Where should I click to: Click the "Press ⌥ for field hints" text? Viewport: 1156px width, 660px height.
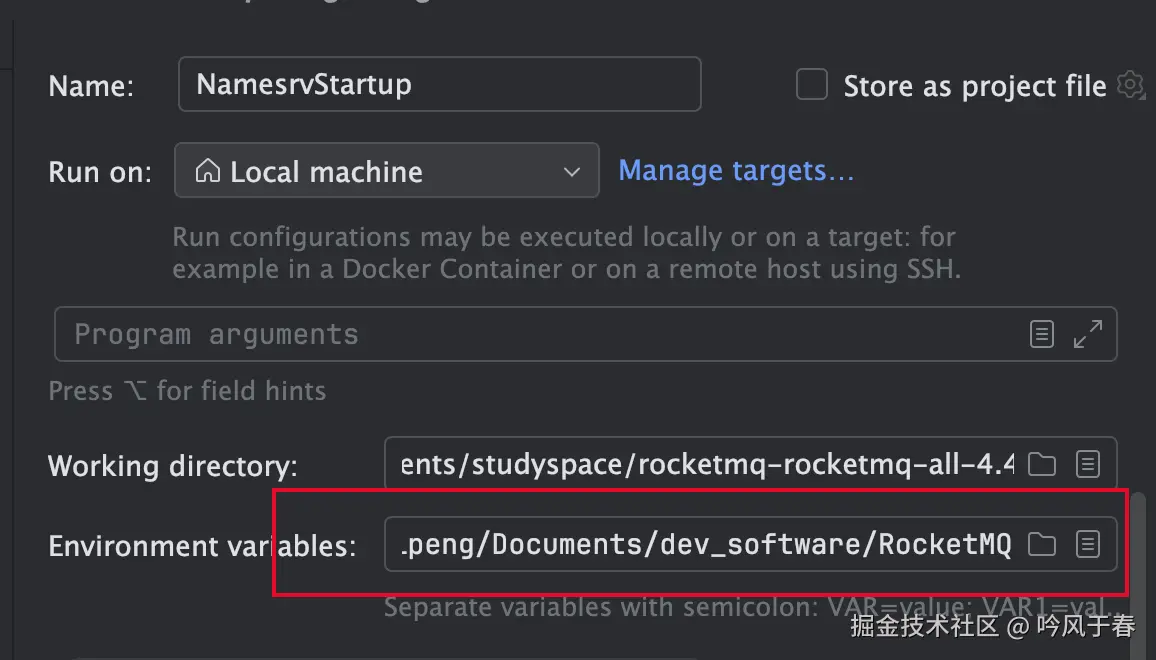[187, 390]
